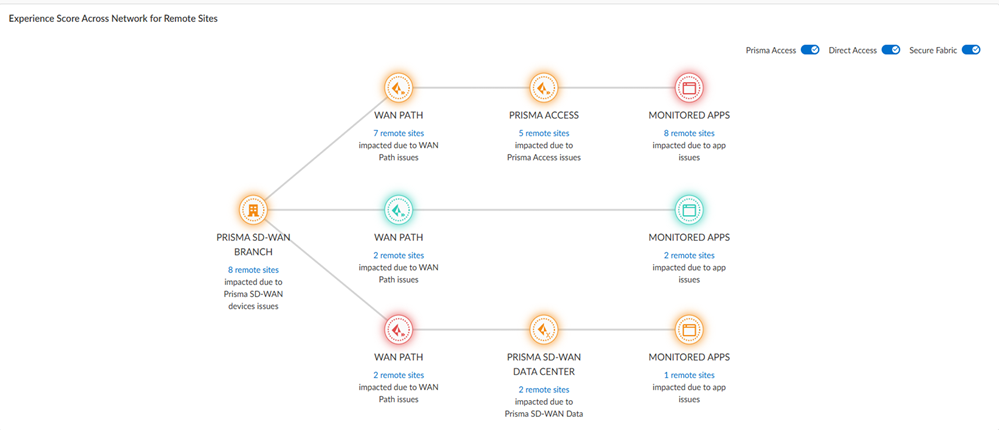Select the orange WAN Path node icon

click(399, 88)
